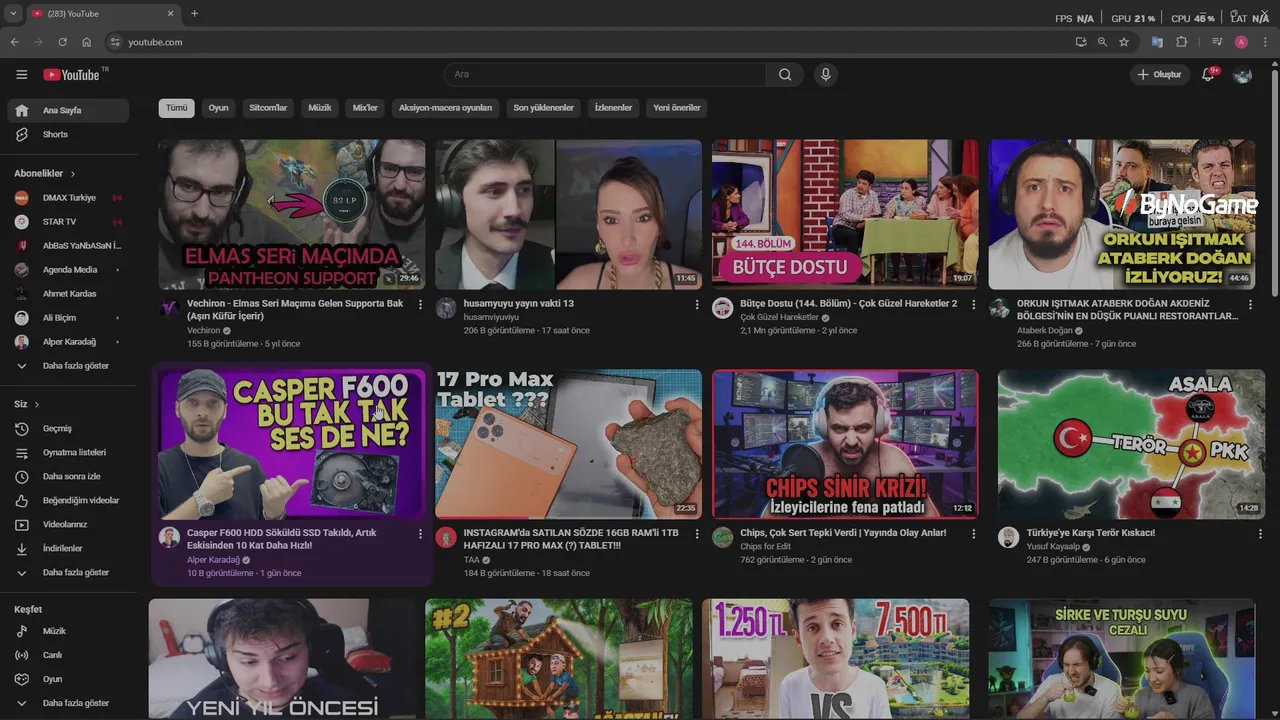Screen dimensions: 1280x720
Task: Select Son yüklenenler chip
Action: coord(543,108)
